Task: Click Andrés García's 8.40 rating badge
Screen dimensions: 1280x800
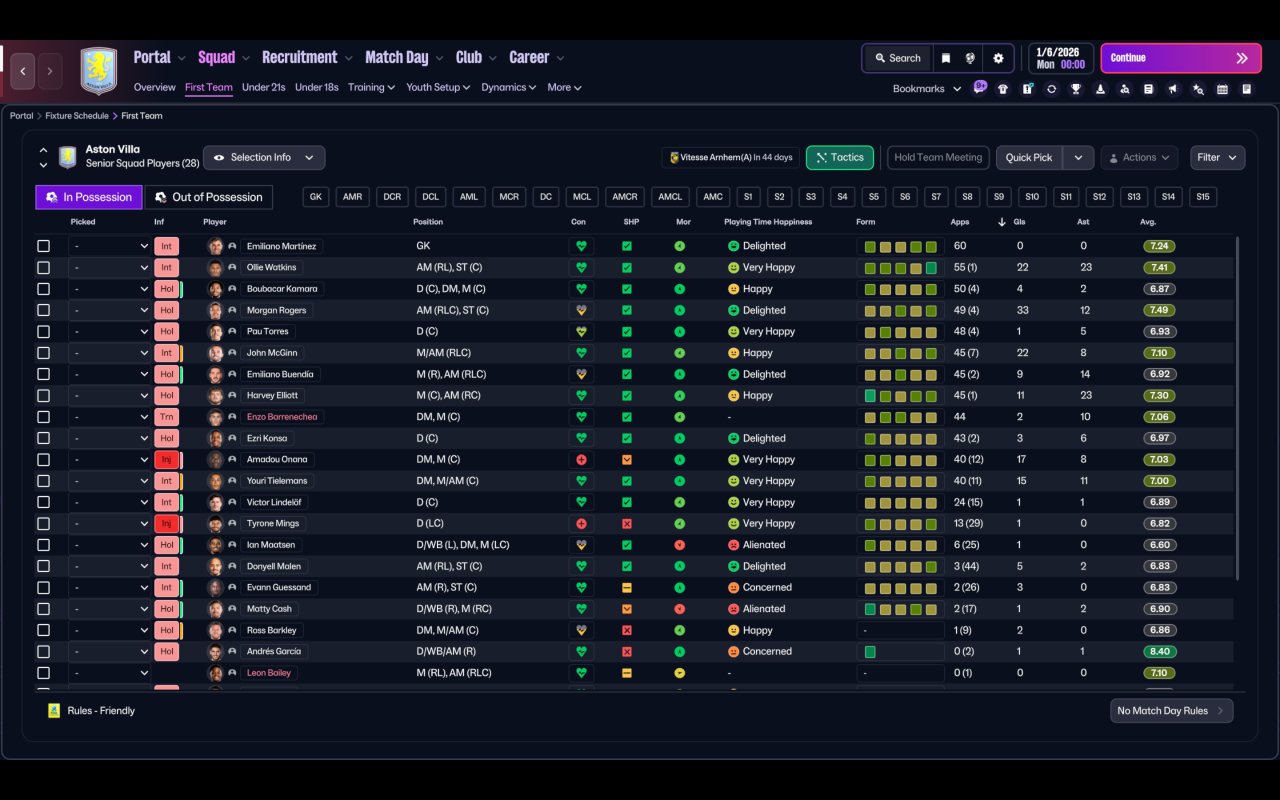Action: [x=1160, y=651]
